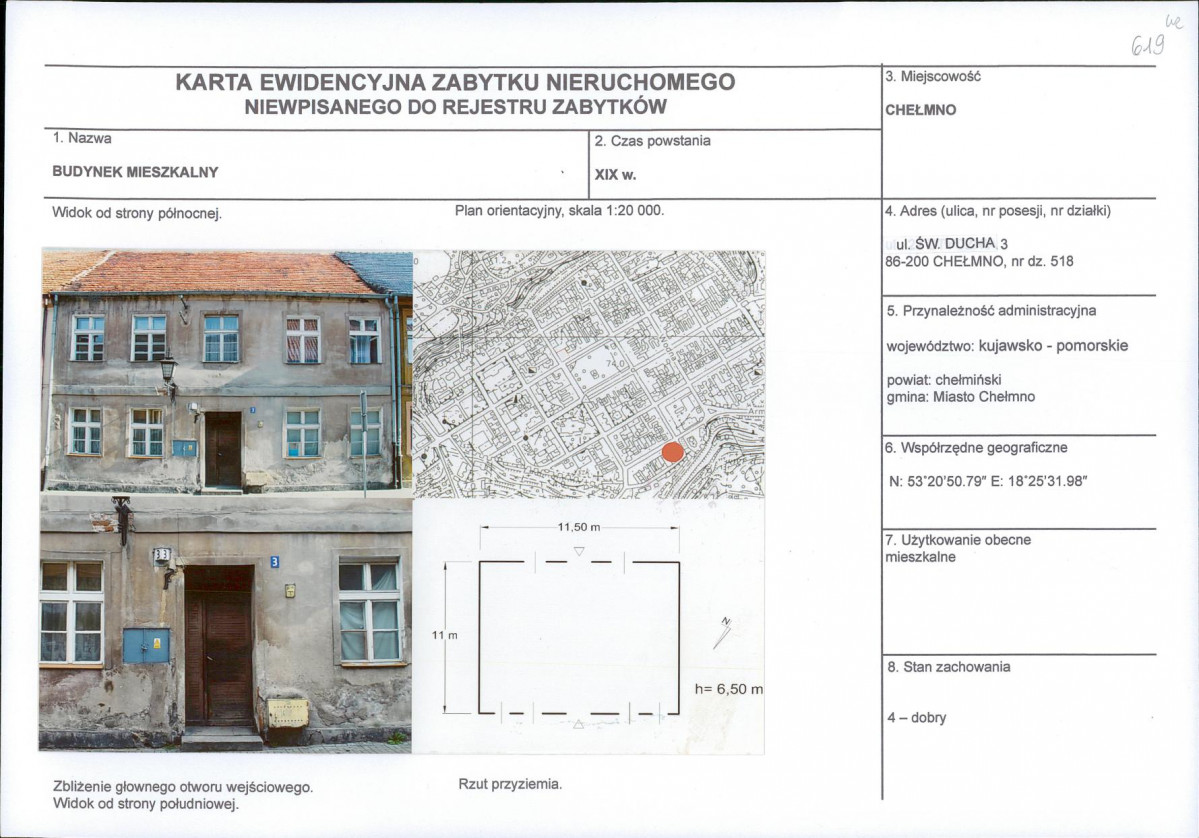The height and width of the screenshot is (838, 1199).
Task: Click the '11 m' depth dimension
Action: [x=444, y=635]
